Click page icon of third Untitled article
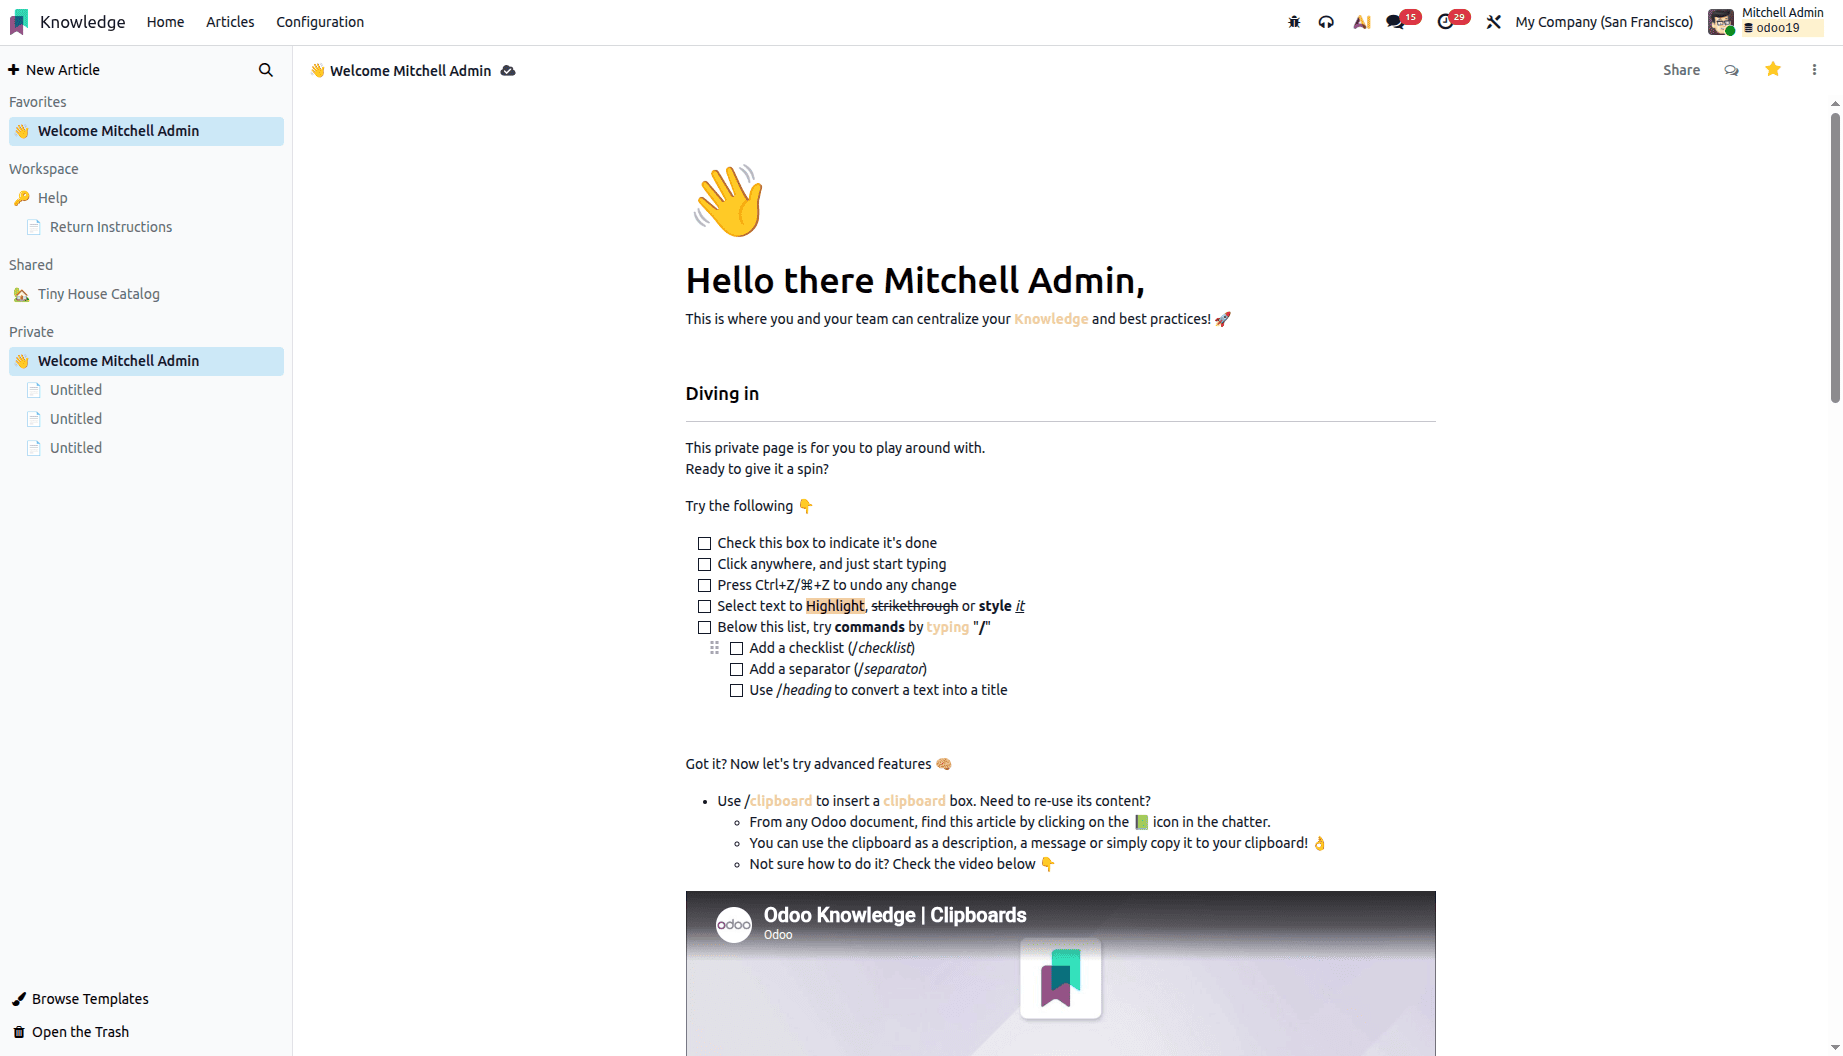The width and height of the screenshot is (1843, 1056). (x=34, y=448)
